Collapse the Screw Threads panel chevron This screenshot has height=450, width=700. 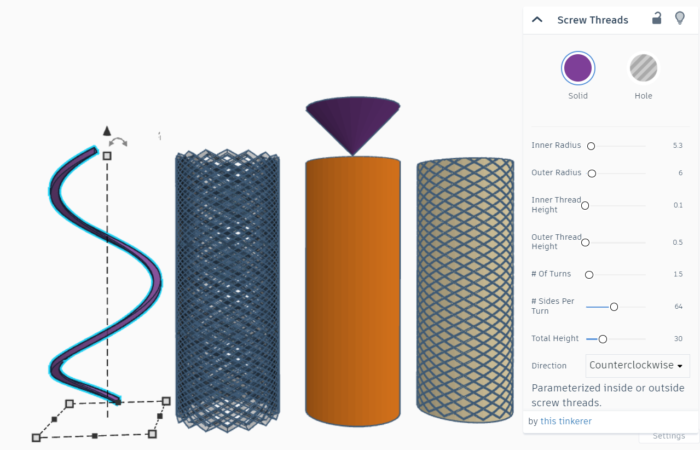pyautogui.click(x=537, y=20)
